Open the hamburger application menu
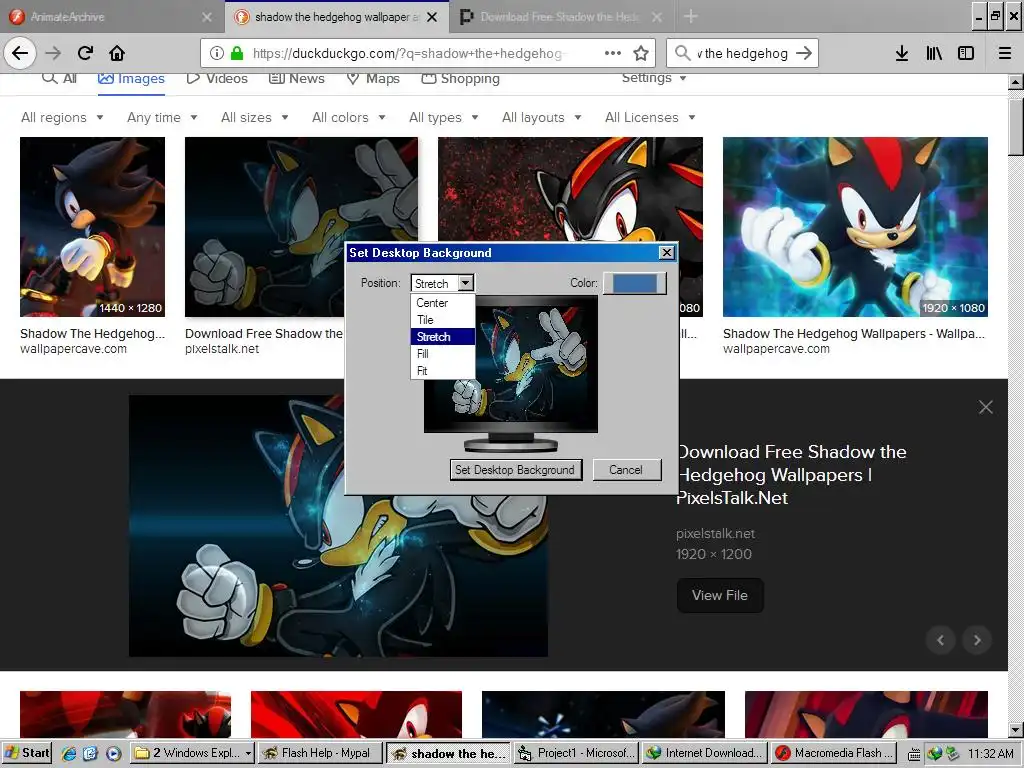Image resolution: width=1024 pixels, height=768 pixels. 1005,53
